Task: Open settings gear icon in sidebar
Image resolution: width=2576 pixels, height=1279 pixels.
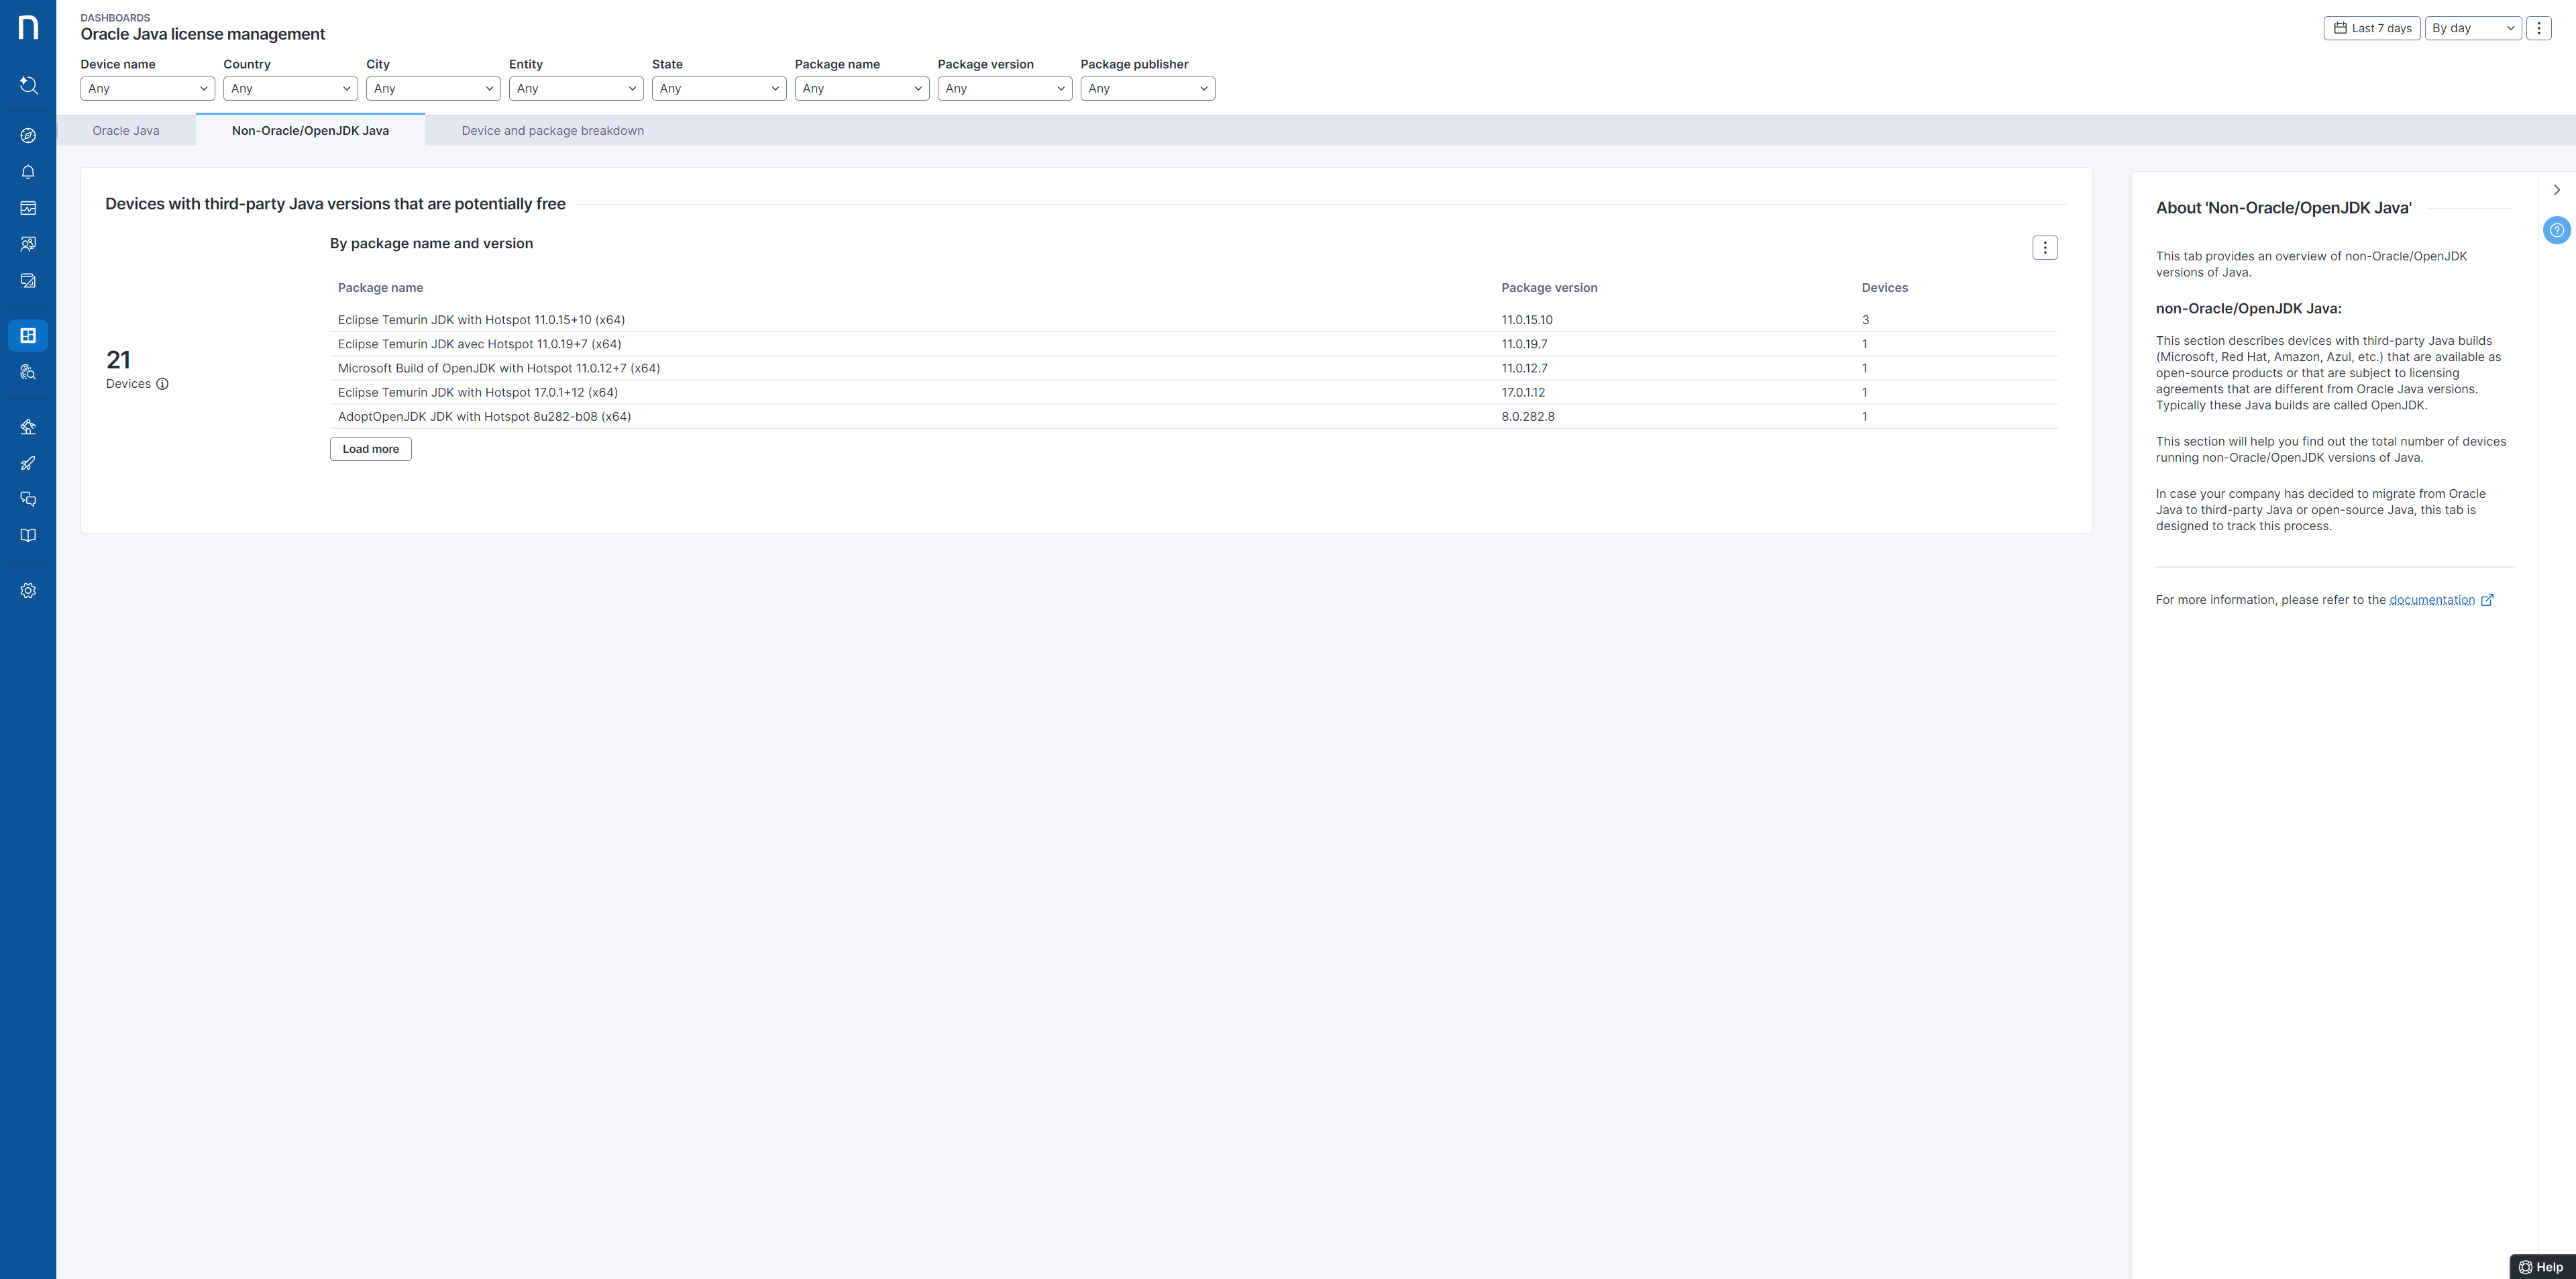Action: coord(28,591)
